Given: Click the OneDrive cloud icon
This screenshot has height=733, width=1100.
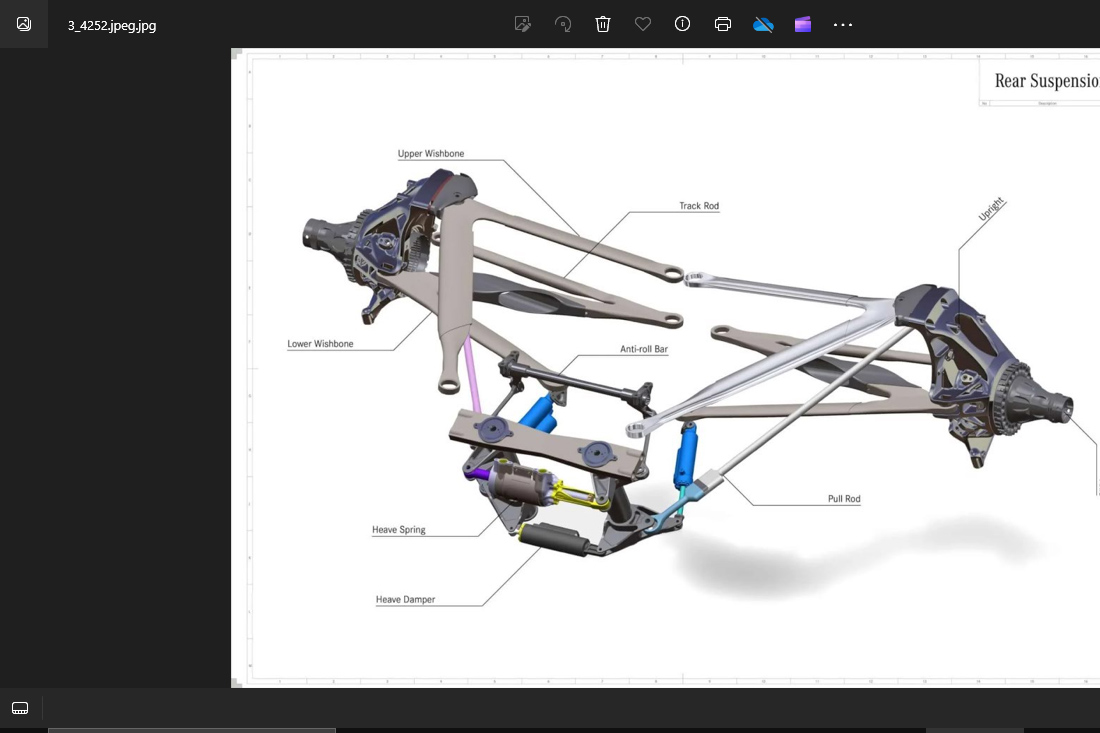Looking at the screenshot, I should [764, 24].
